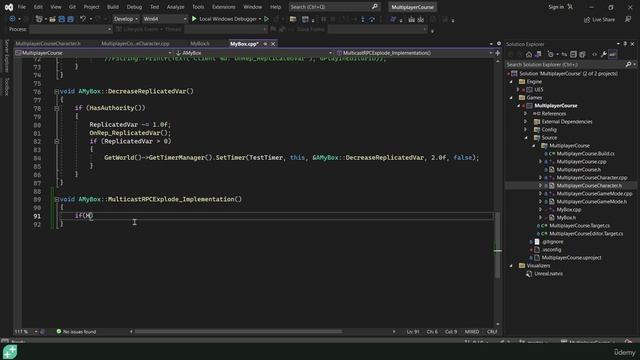Image resolution: width=640 pixels, height=360 pixels.
Task: Select MyBox.cpp in Solution Explorer
Action: coord(569,210)
